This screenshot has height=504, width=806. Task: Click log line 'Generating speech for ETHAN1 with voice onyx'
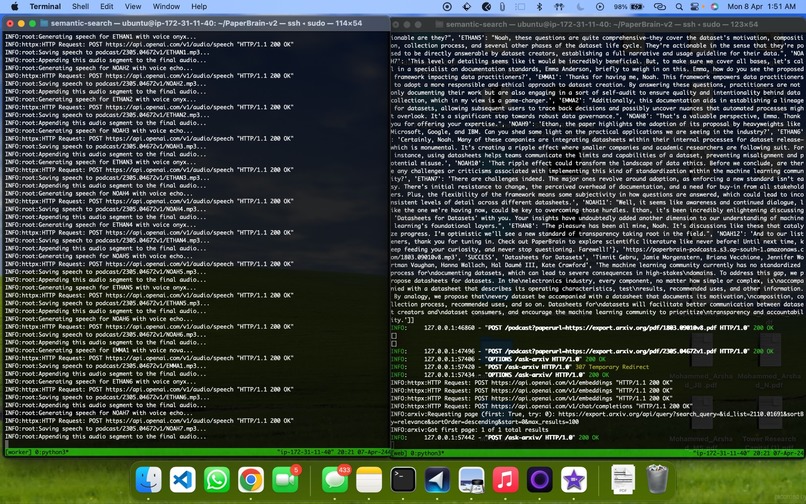click(101, 37)
